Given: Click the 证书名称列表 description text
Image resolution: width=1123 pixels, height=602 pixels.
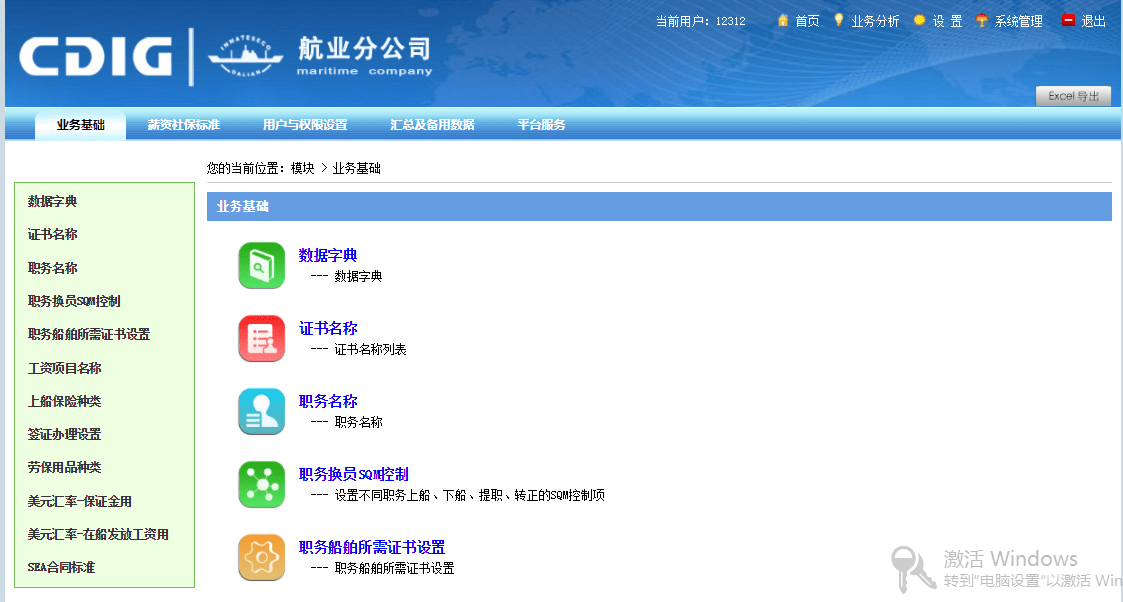Looking at the screenshot, I should coord(370,349).
